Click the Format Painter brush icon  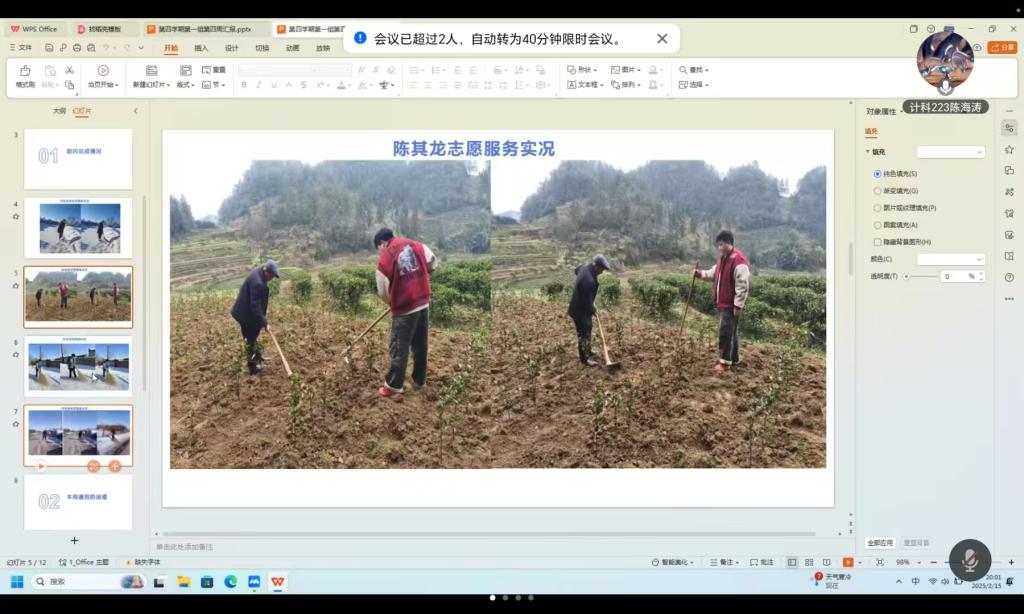pos(24,71)
